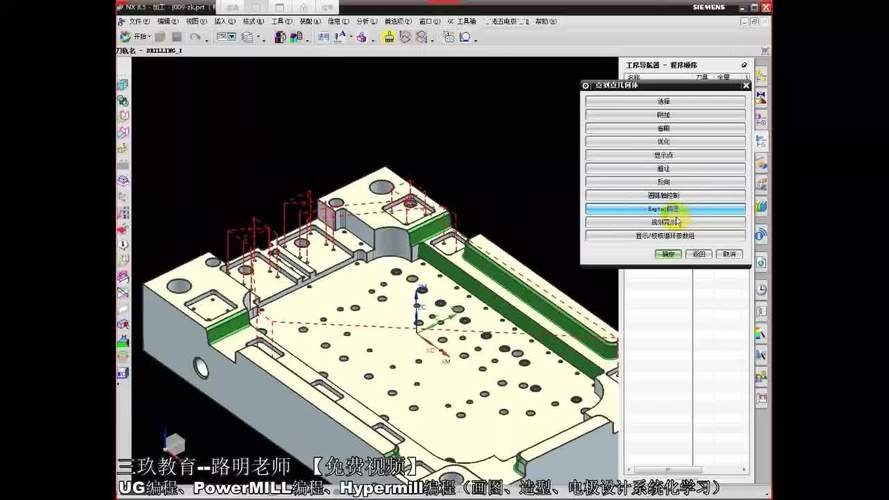889x500 pixels.
Task: Click the 刀轨名 - DRILLING_1 status text
Action: [150, 51]
